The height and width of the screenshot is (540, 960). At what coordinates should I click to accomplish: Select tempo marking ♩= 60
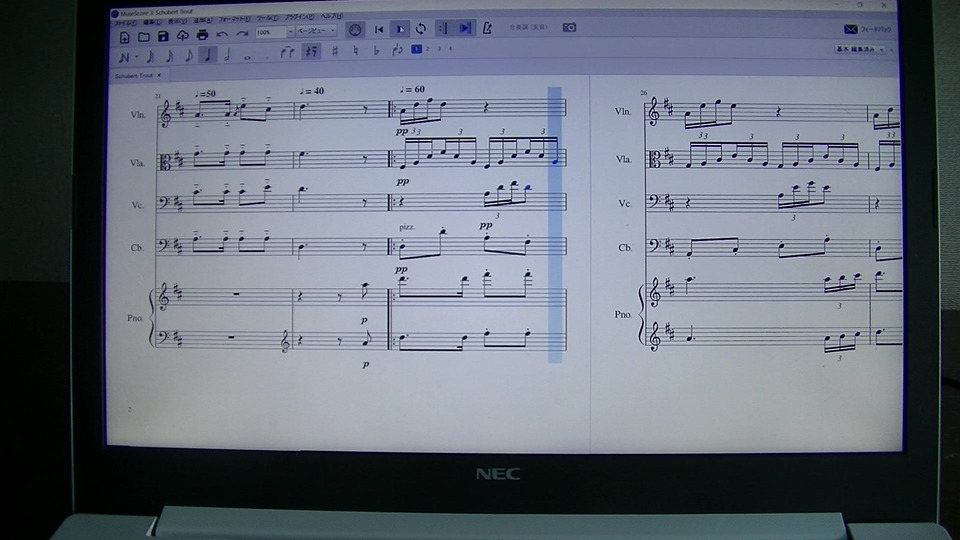point(412,89)
